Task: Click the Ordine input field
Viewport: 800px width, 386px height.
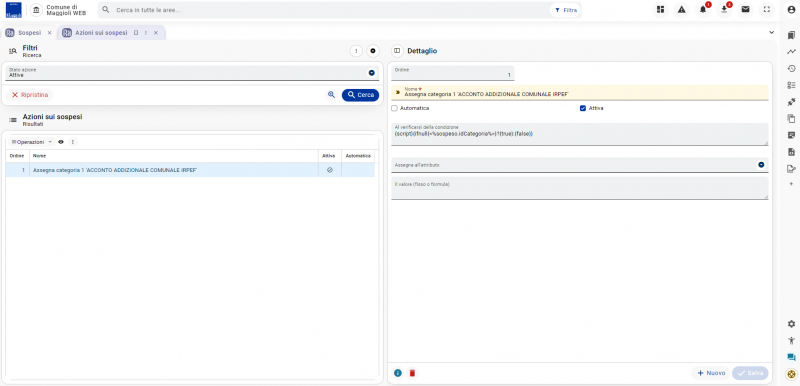Action: point(453,73)
